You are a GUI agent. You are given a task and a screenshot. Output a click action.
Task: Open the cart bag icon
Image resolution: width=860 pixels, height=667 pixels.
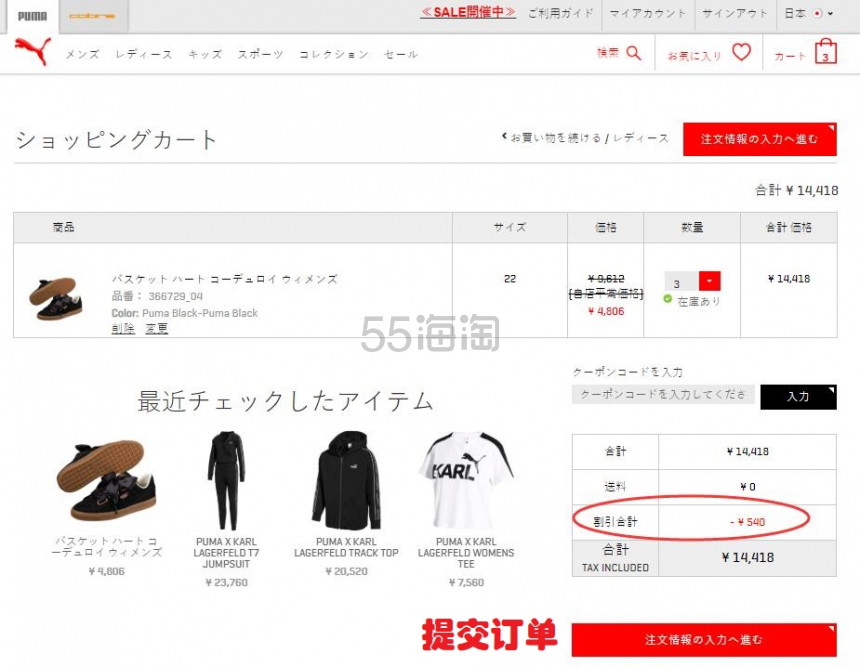(825, 52)
